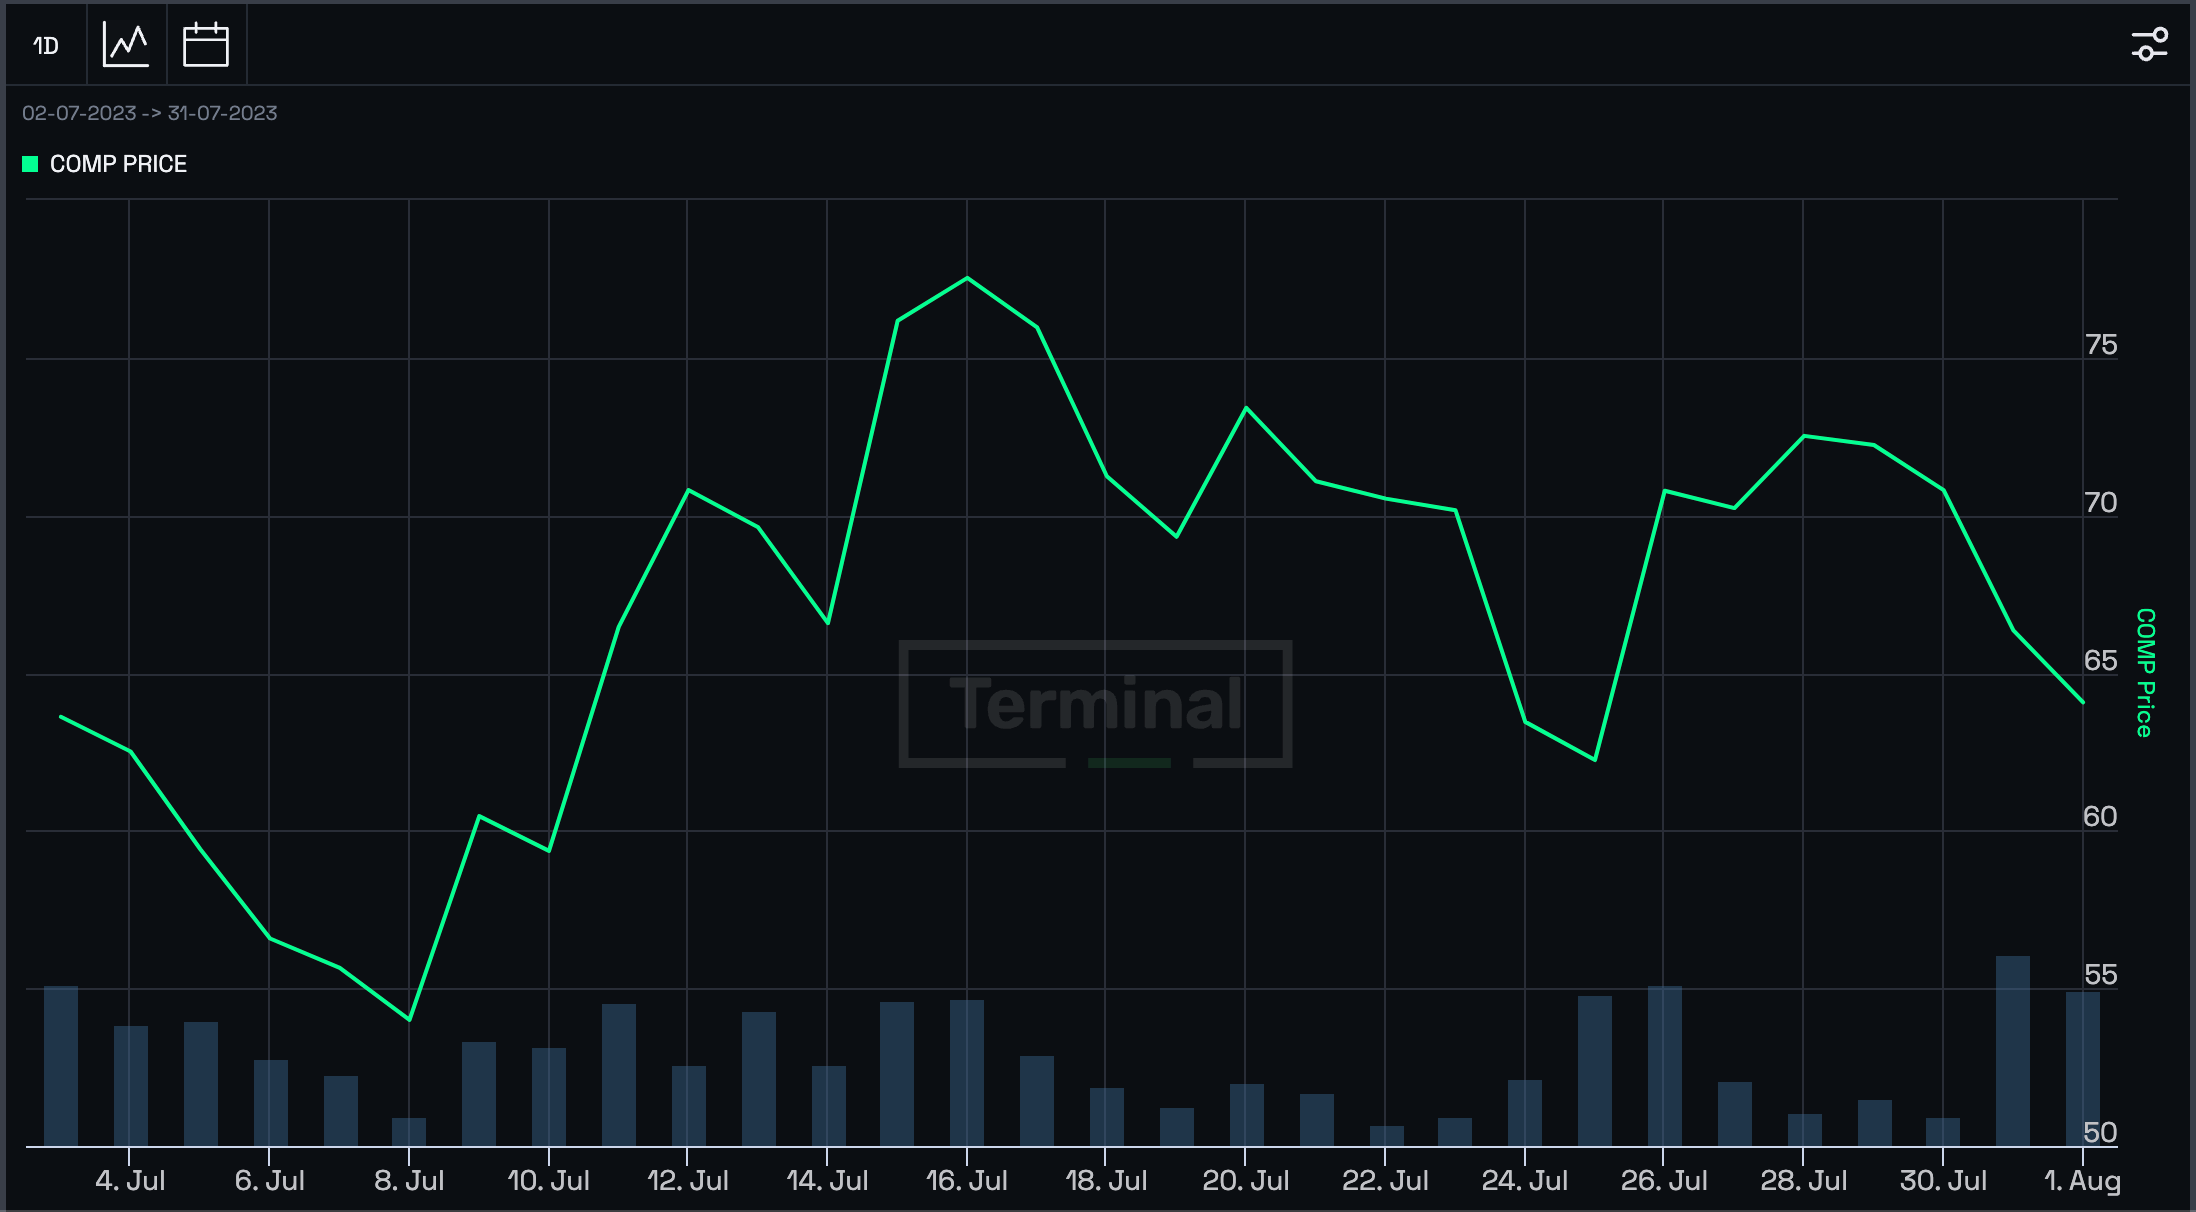Screen dimensions: 2196x1212
Task: Toggle the COMP PRICE legend series
Action: [x=118, y=164]
